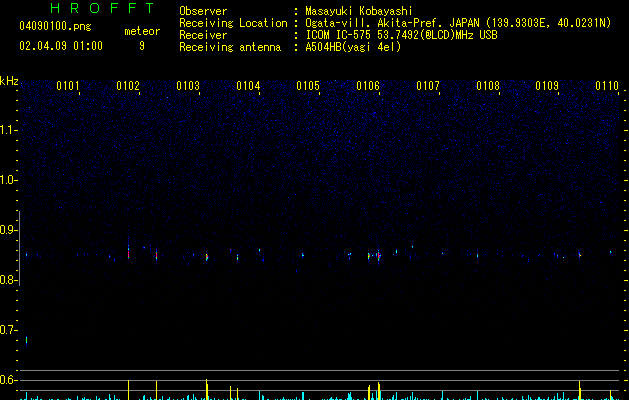Viewport: 629px width, 400px height.
Task: Click the ICOM IC-575 receiver text
Action: [x=401, y=35]
